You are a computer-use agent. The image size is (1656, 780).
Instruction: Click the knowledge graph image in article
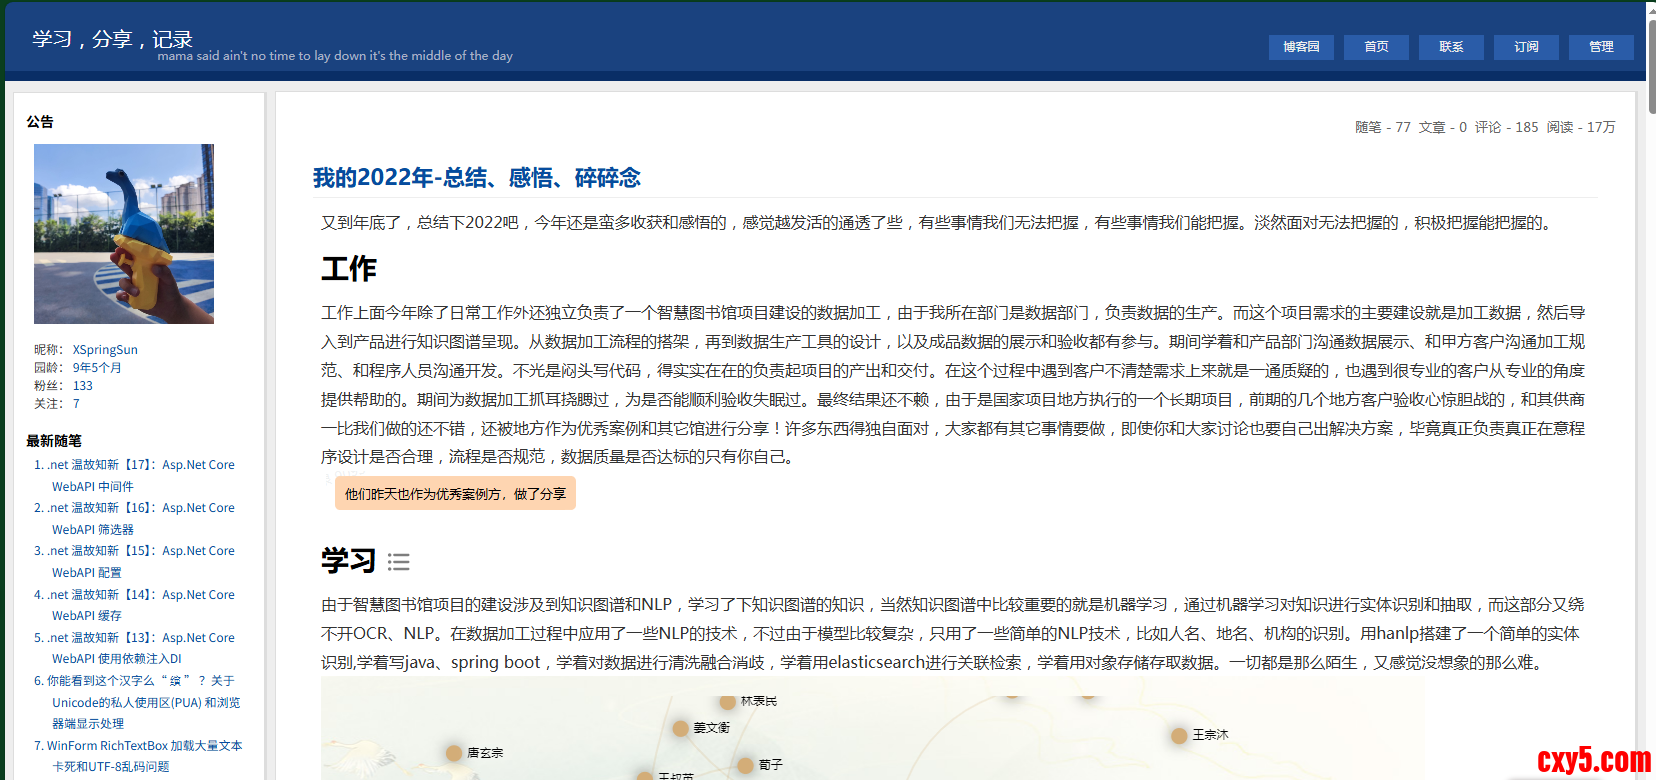[x=870, y=728]
